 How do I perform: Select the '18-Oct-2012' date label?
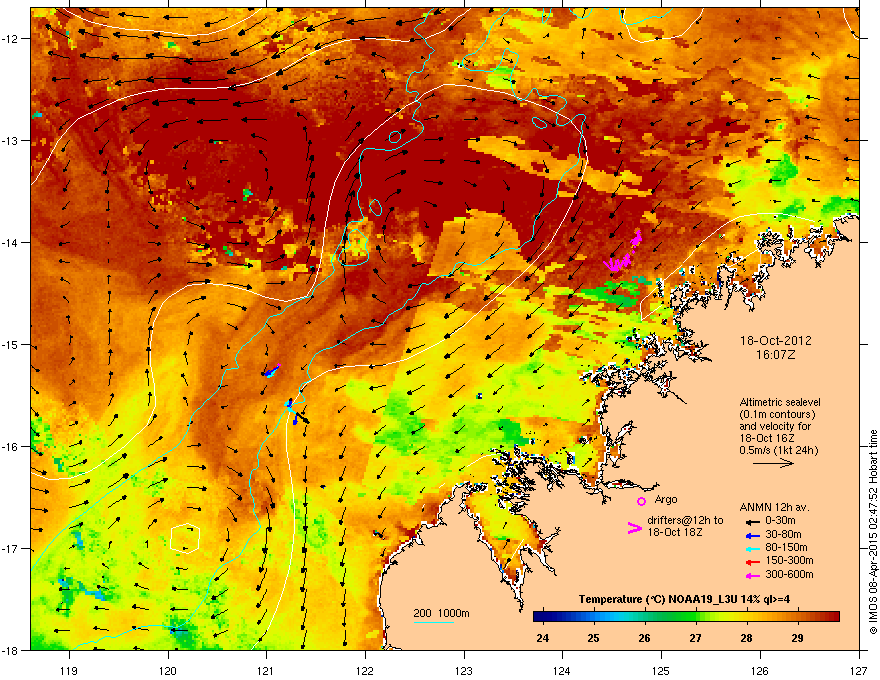(775, 341)
